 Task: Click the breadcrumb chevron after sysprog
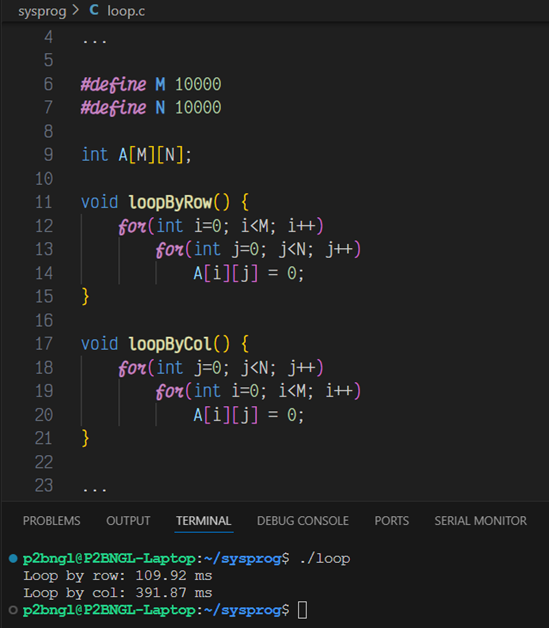(76, 10)
